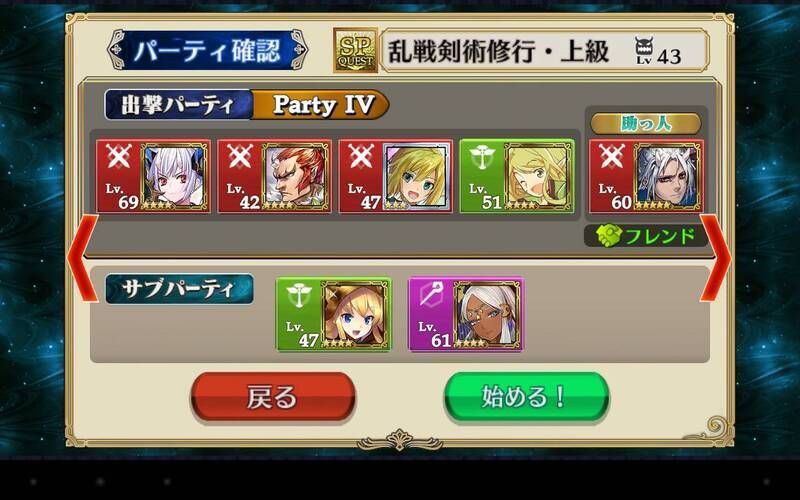Screen dimensions: 800x500
Task: Select the Lv. 60 helper character card
Action: tap(646, 176)
